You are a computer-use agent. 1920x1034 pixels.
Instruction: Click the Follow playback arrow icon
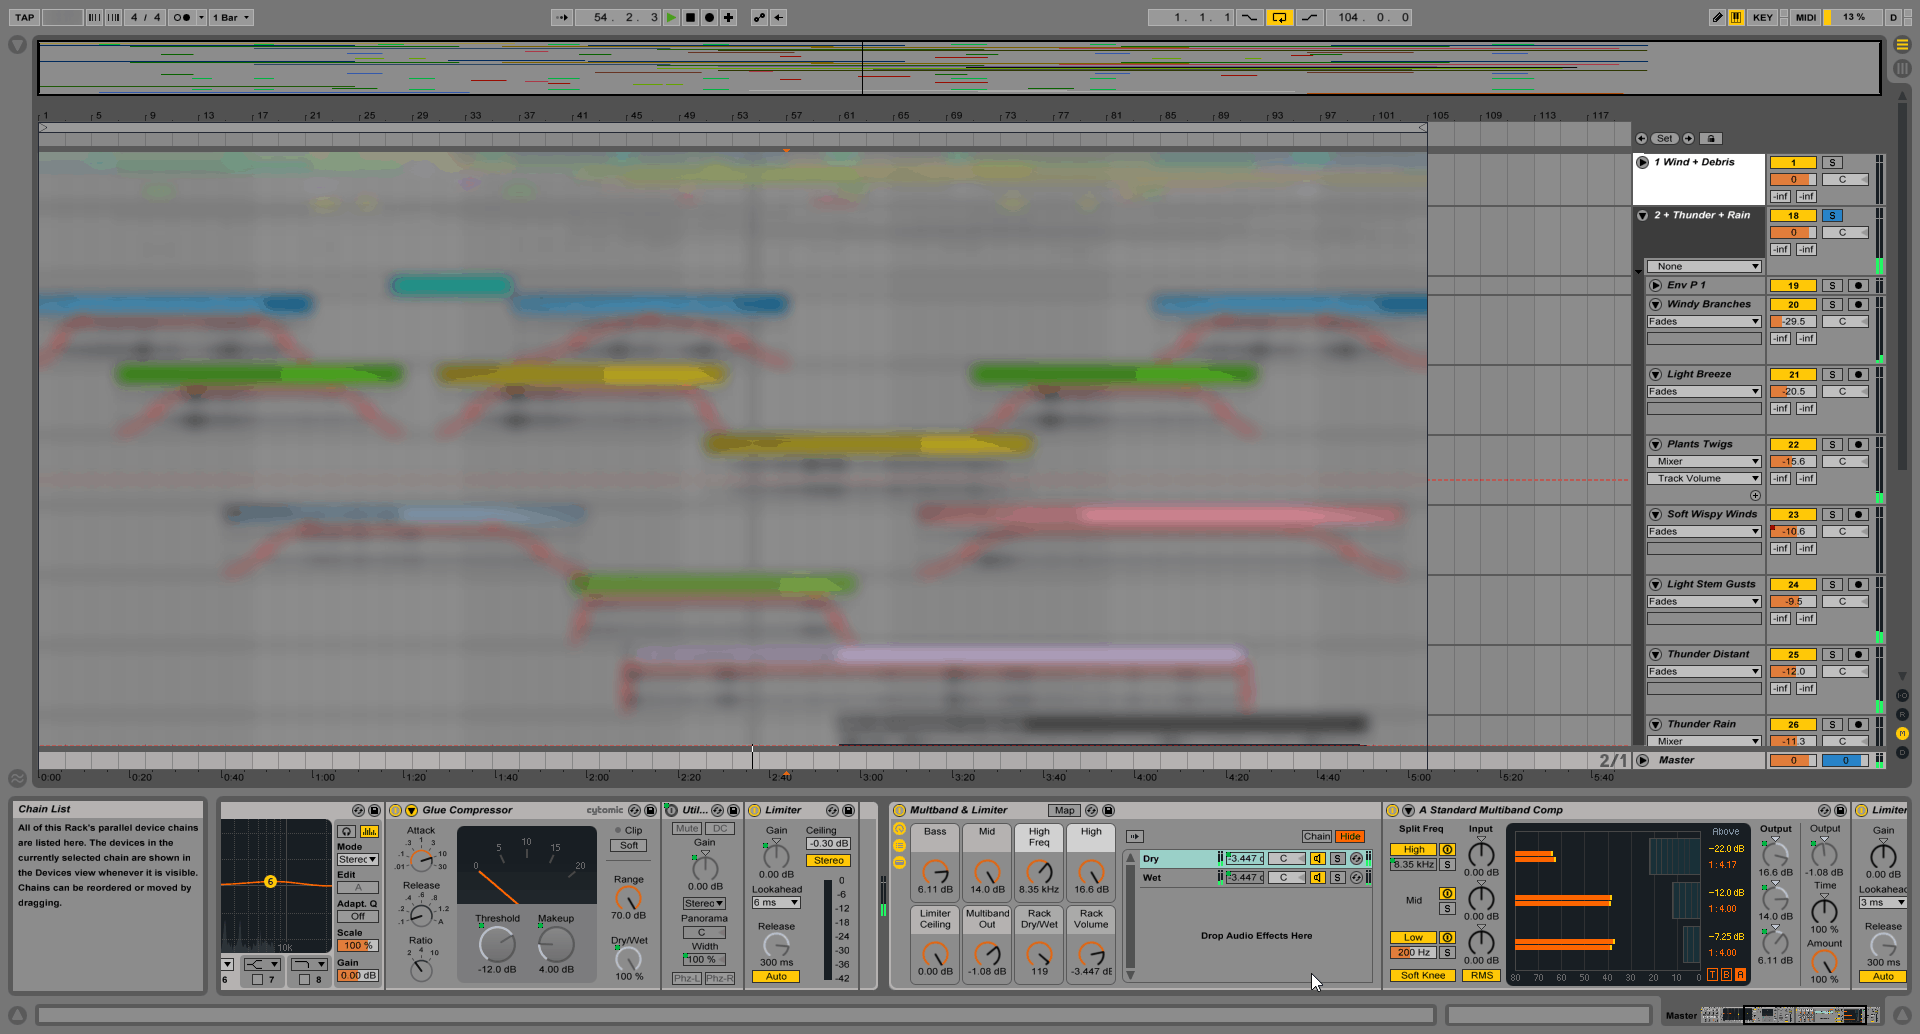coord(562,17)
